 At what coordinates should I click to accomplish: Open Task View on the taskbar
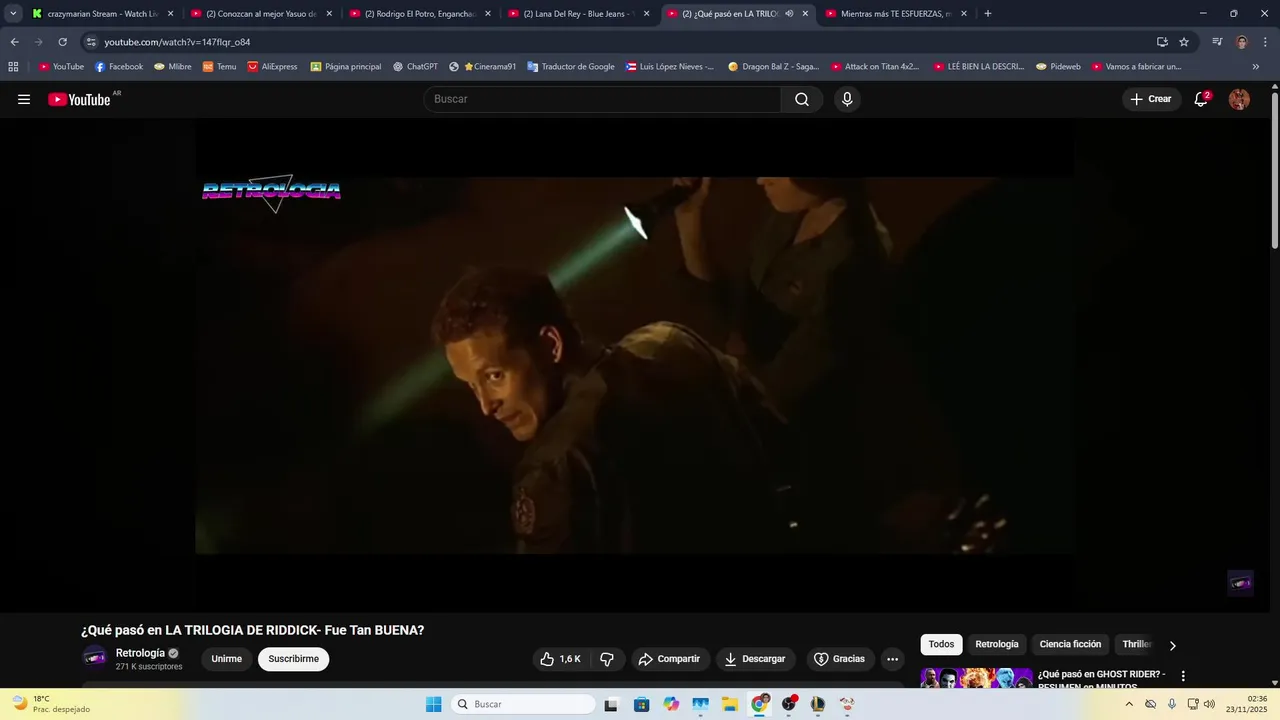(611, 704)
